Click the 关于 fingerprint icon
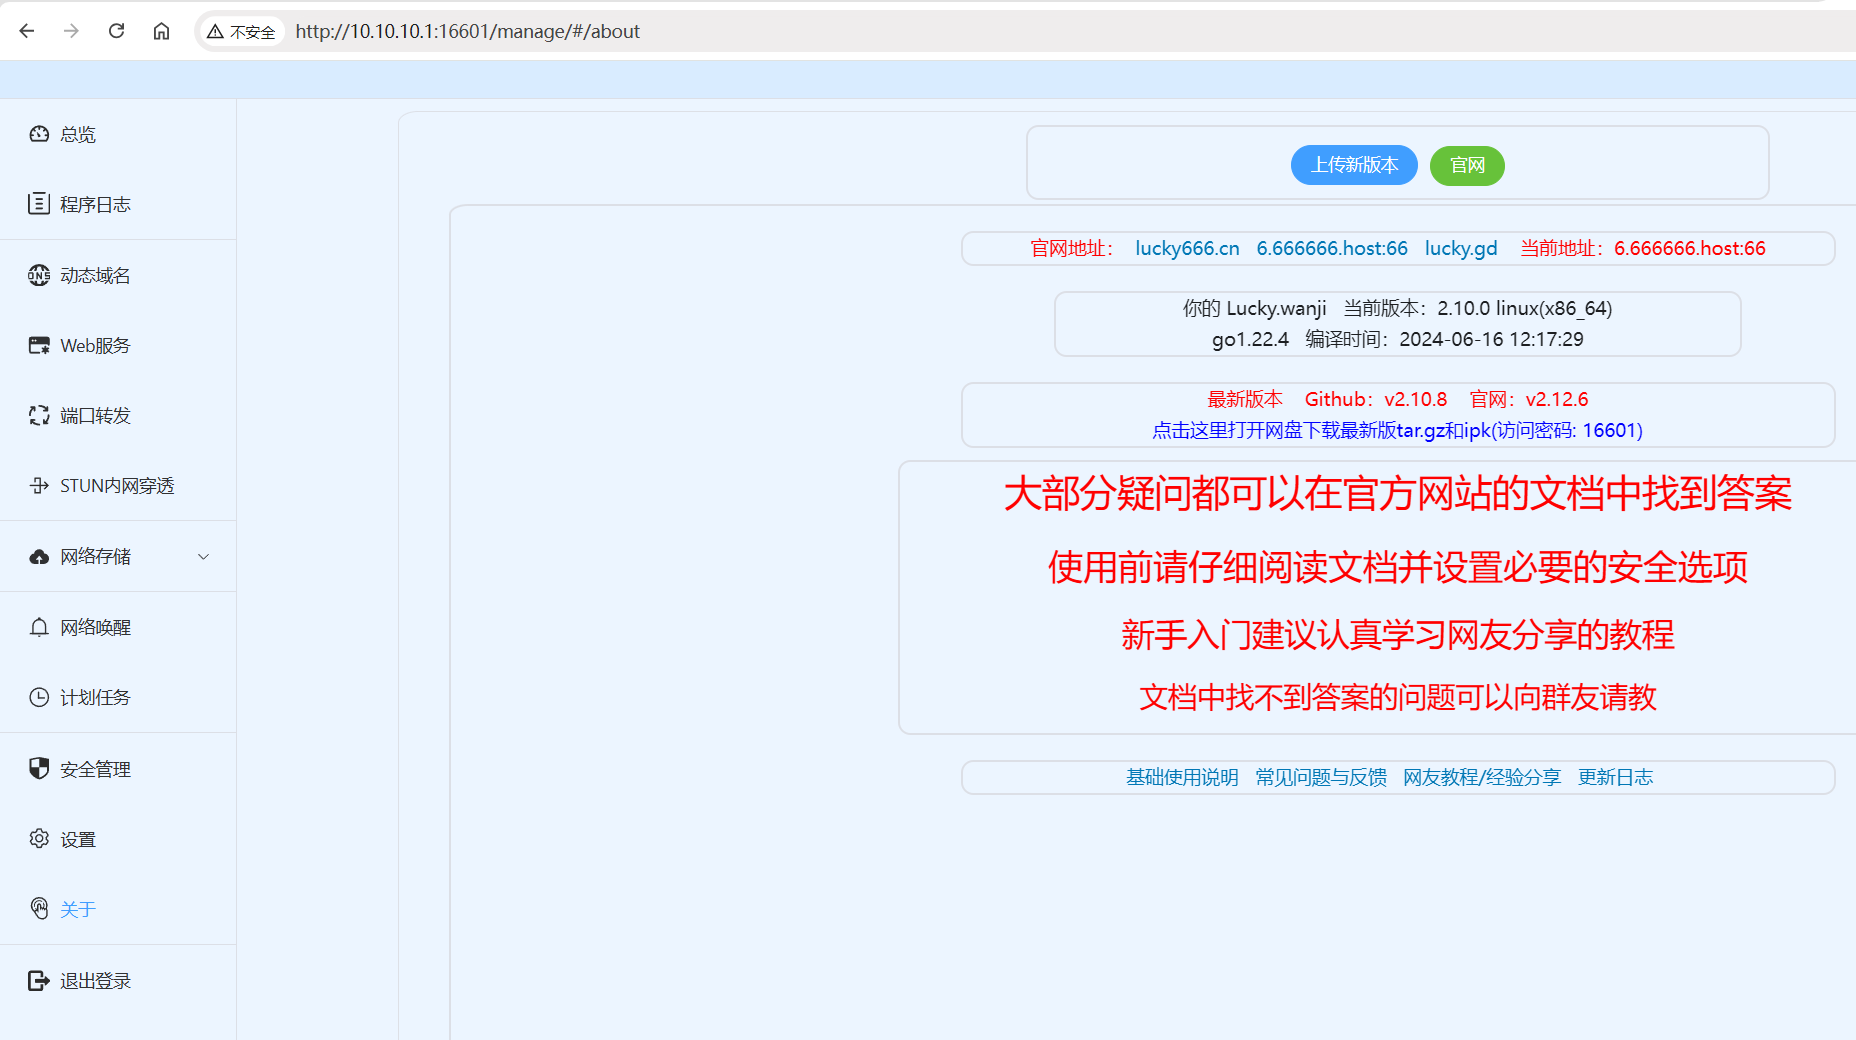Viewport: 1856px width, 1040px height. [x=39, y=908]
